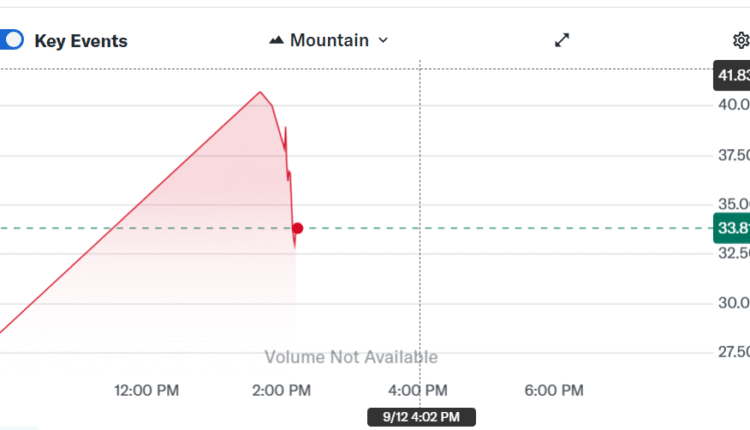The image size is (750, 430).
Task: Click the red current price dot
Action: pyautogui.click(x=297, y=229)
